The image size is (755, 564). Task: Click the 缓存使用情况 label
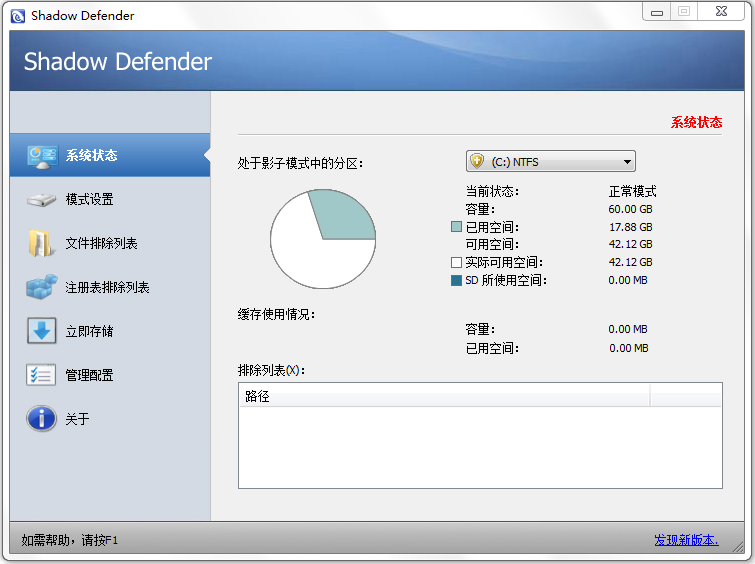tap(276, 315)
